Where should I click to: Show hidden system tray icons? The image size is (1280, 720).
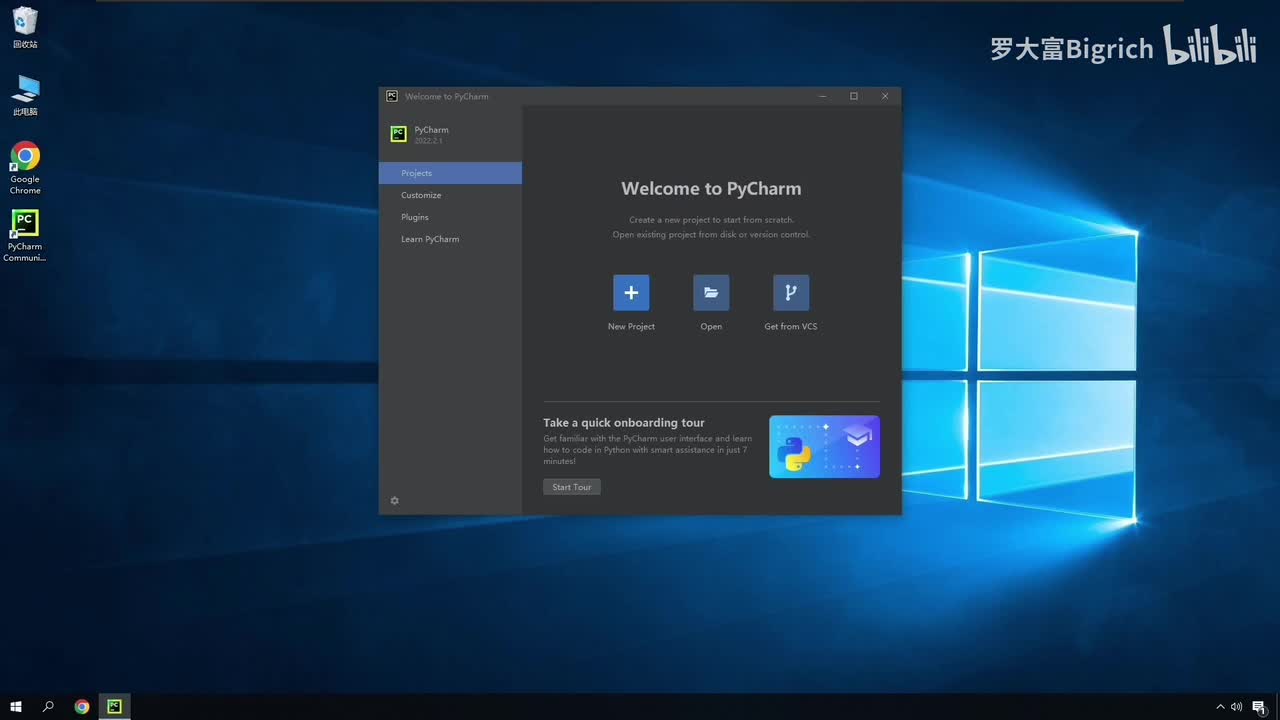pyautogui.click(x=1220, y=707)
